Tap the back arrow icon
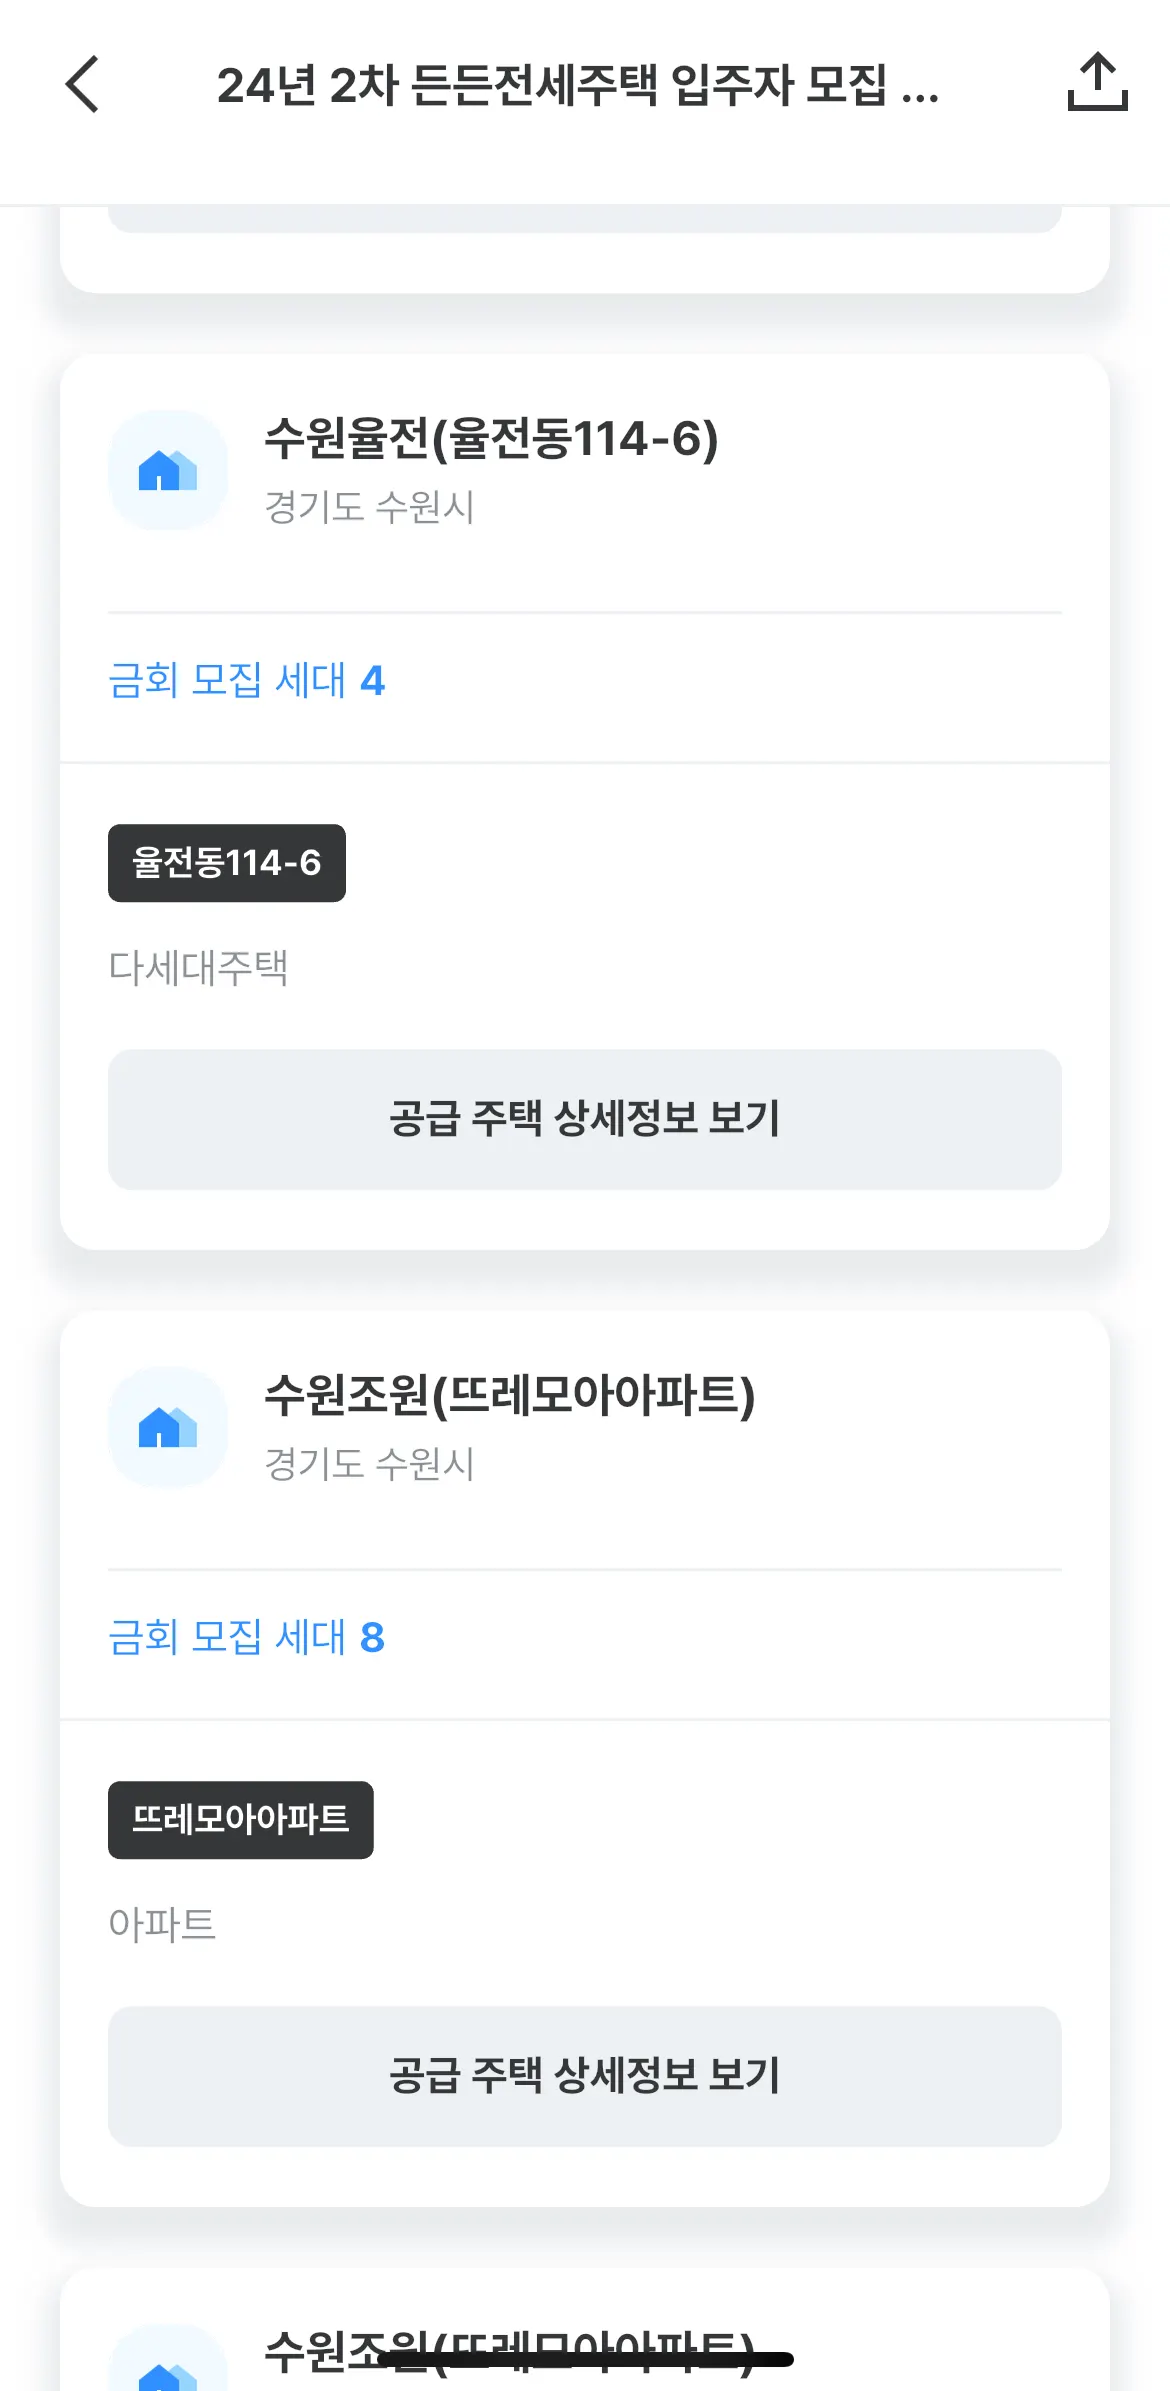The height and width of the screenshot is (2391, 1170). (83, 84)
